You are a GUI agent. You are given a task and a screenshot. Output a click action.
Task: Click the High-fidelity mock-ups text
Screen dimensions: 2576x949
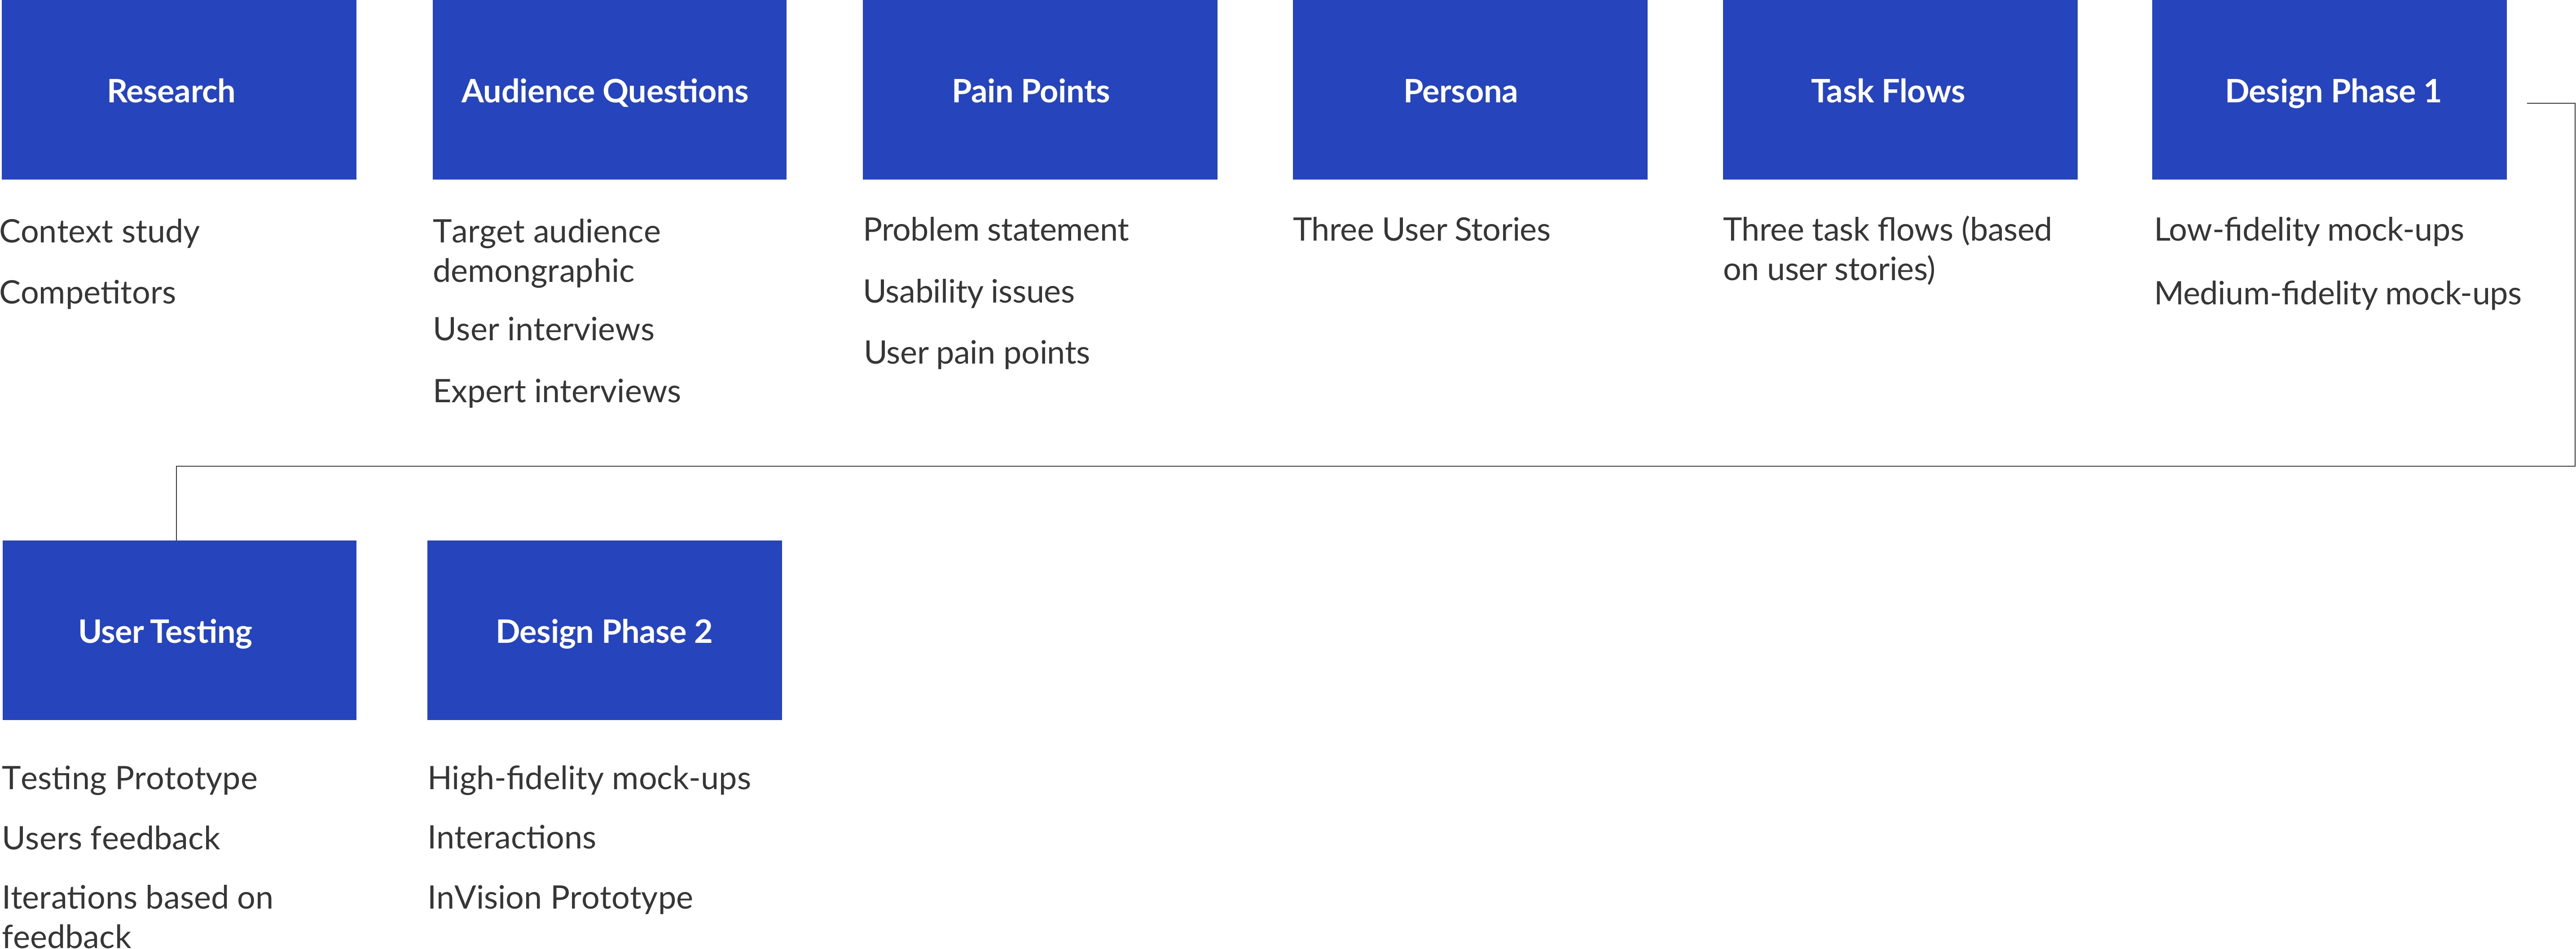[588, 778]
